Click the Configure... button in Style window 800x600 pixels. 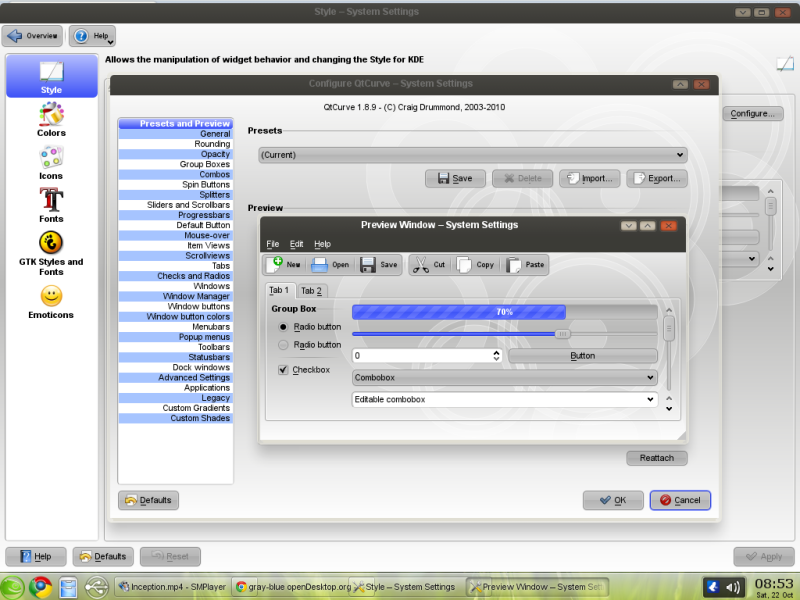tap(753, 113)
